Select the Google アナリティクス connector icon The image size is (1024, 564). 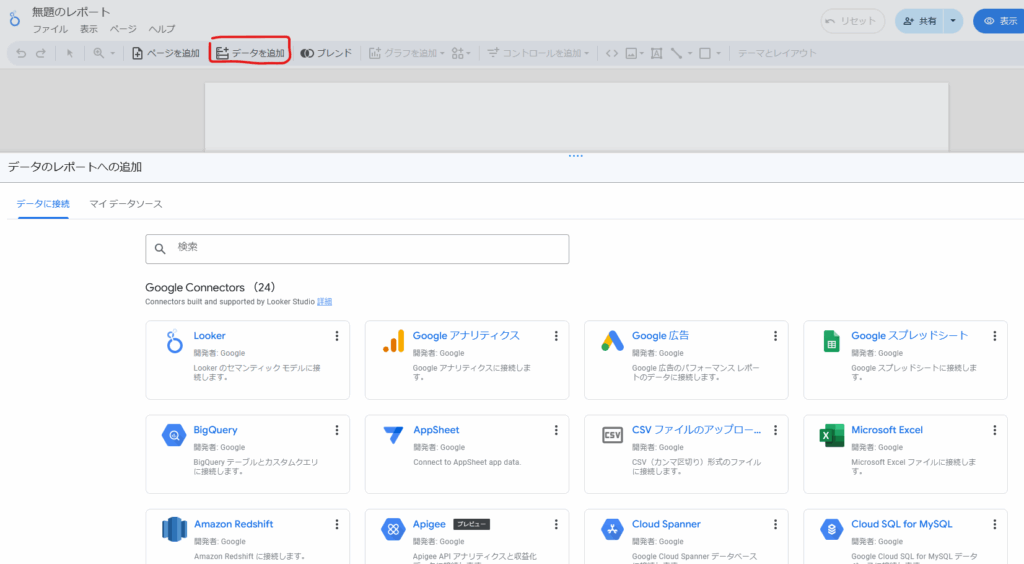point(393,341)
